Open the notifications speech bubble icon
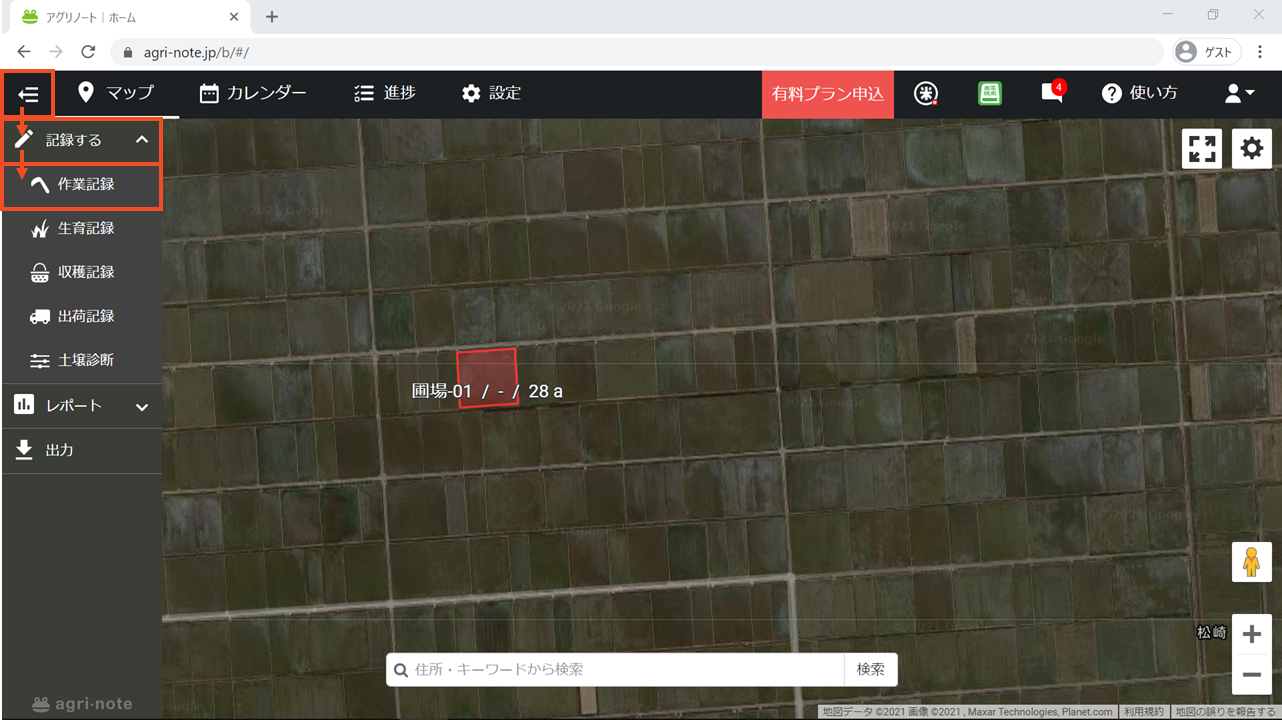The height and width of the screenshot is (720, 1282). (1051, 93)
